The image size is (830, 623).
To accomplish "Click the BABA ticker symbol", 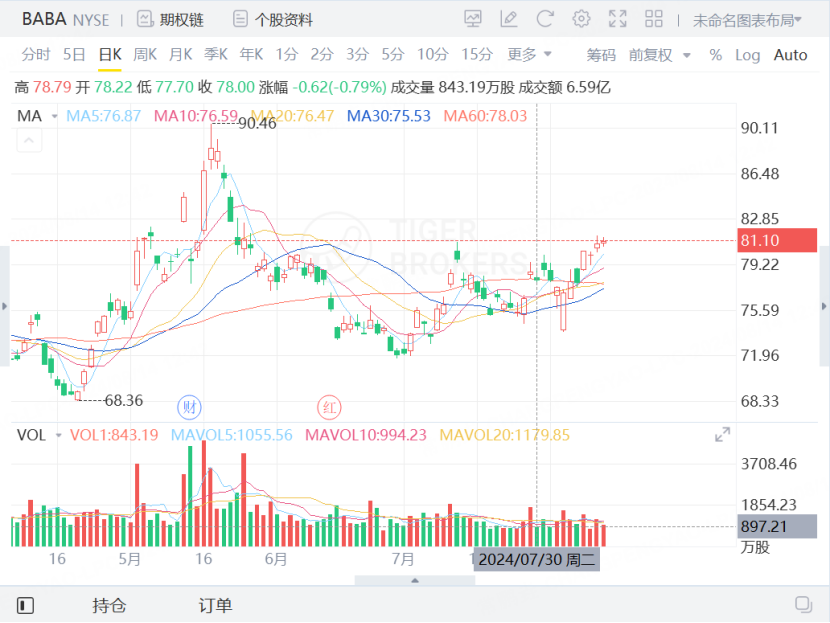I will click(x=44, y=20).
